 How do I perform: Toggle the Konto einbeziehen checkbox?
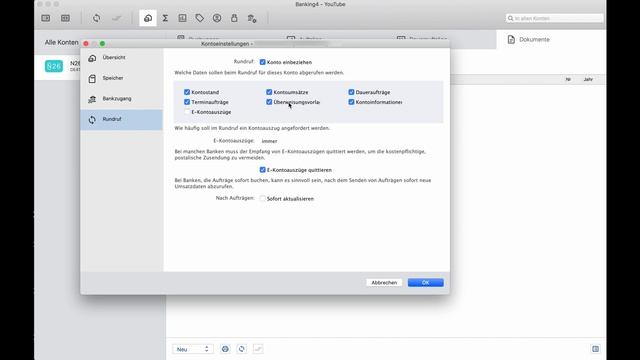(262, 62)
